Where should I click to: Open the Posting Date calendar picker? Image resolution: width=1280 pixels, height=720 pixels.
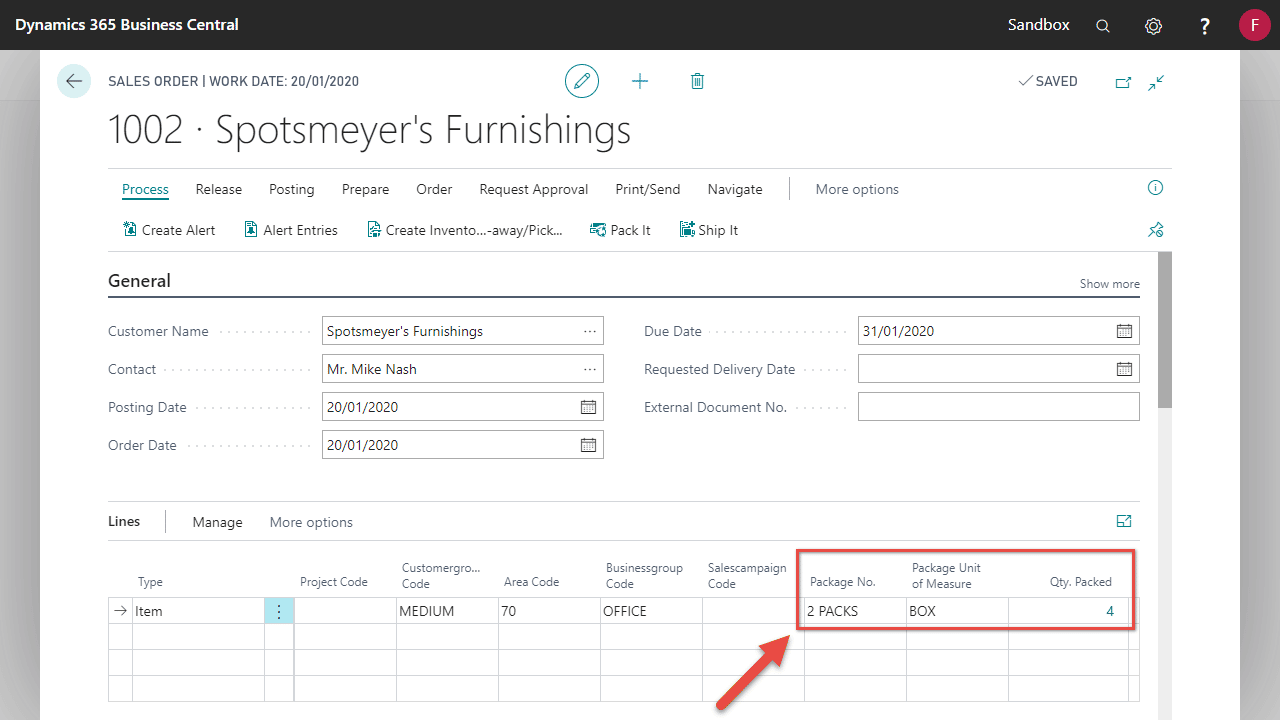click(588, 407)
